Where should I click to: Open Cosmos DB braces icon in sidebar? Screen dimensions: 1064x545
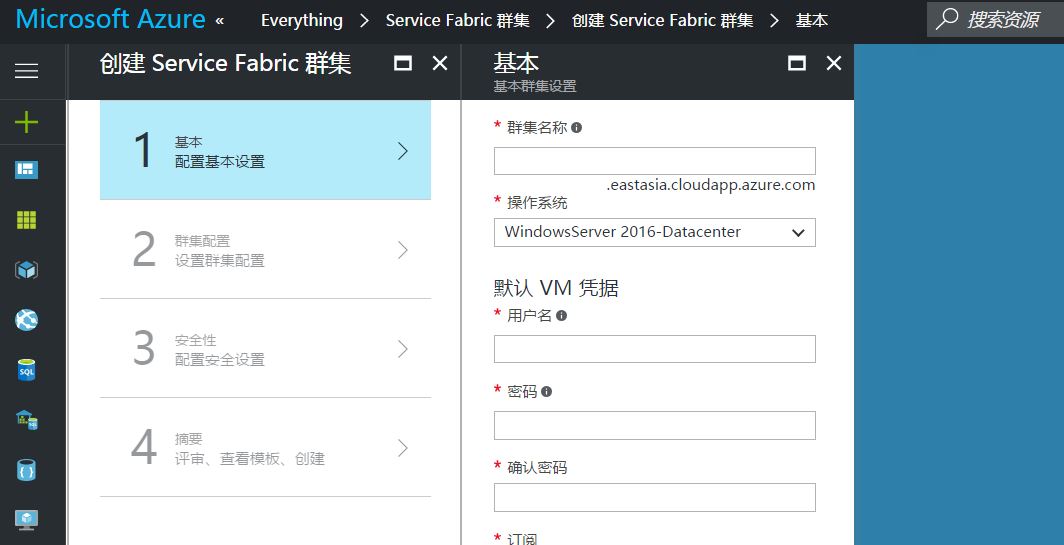pos(26,470)
